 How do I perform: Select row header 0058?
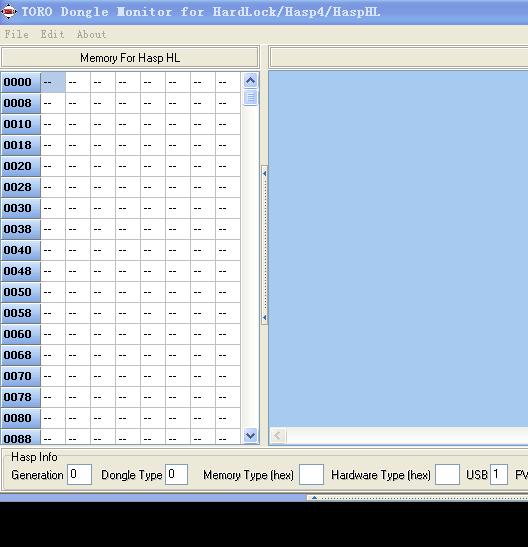[21, 313]
